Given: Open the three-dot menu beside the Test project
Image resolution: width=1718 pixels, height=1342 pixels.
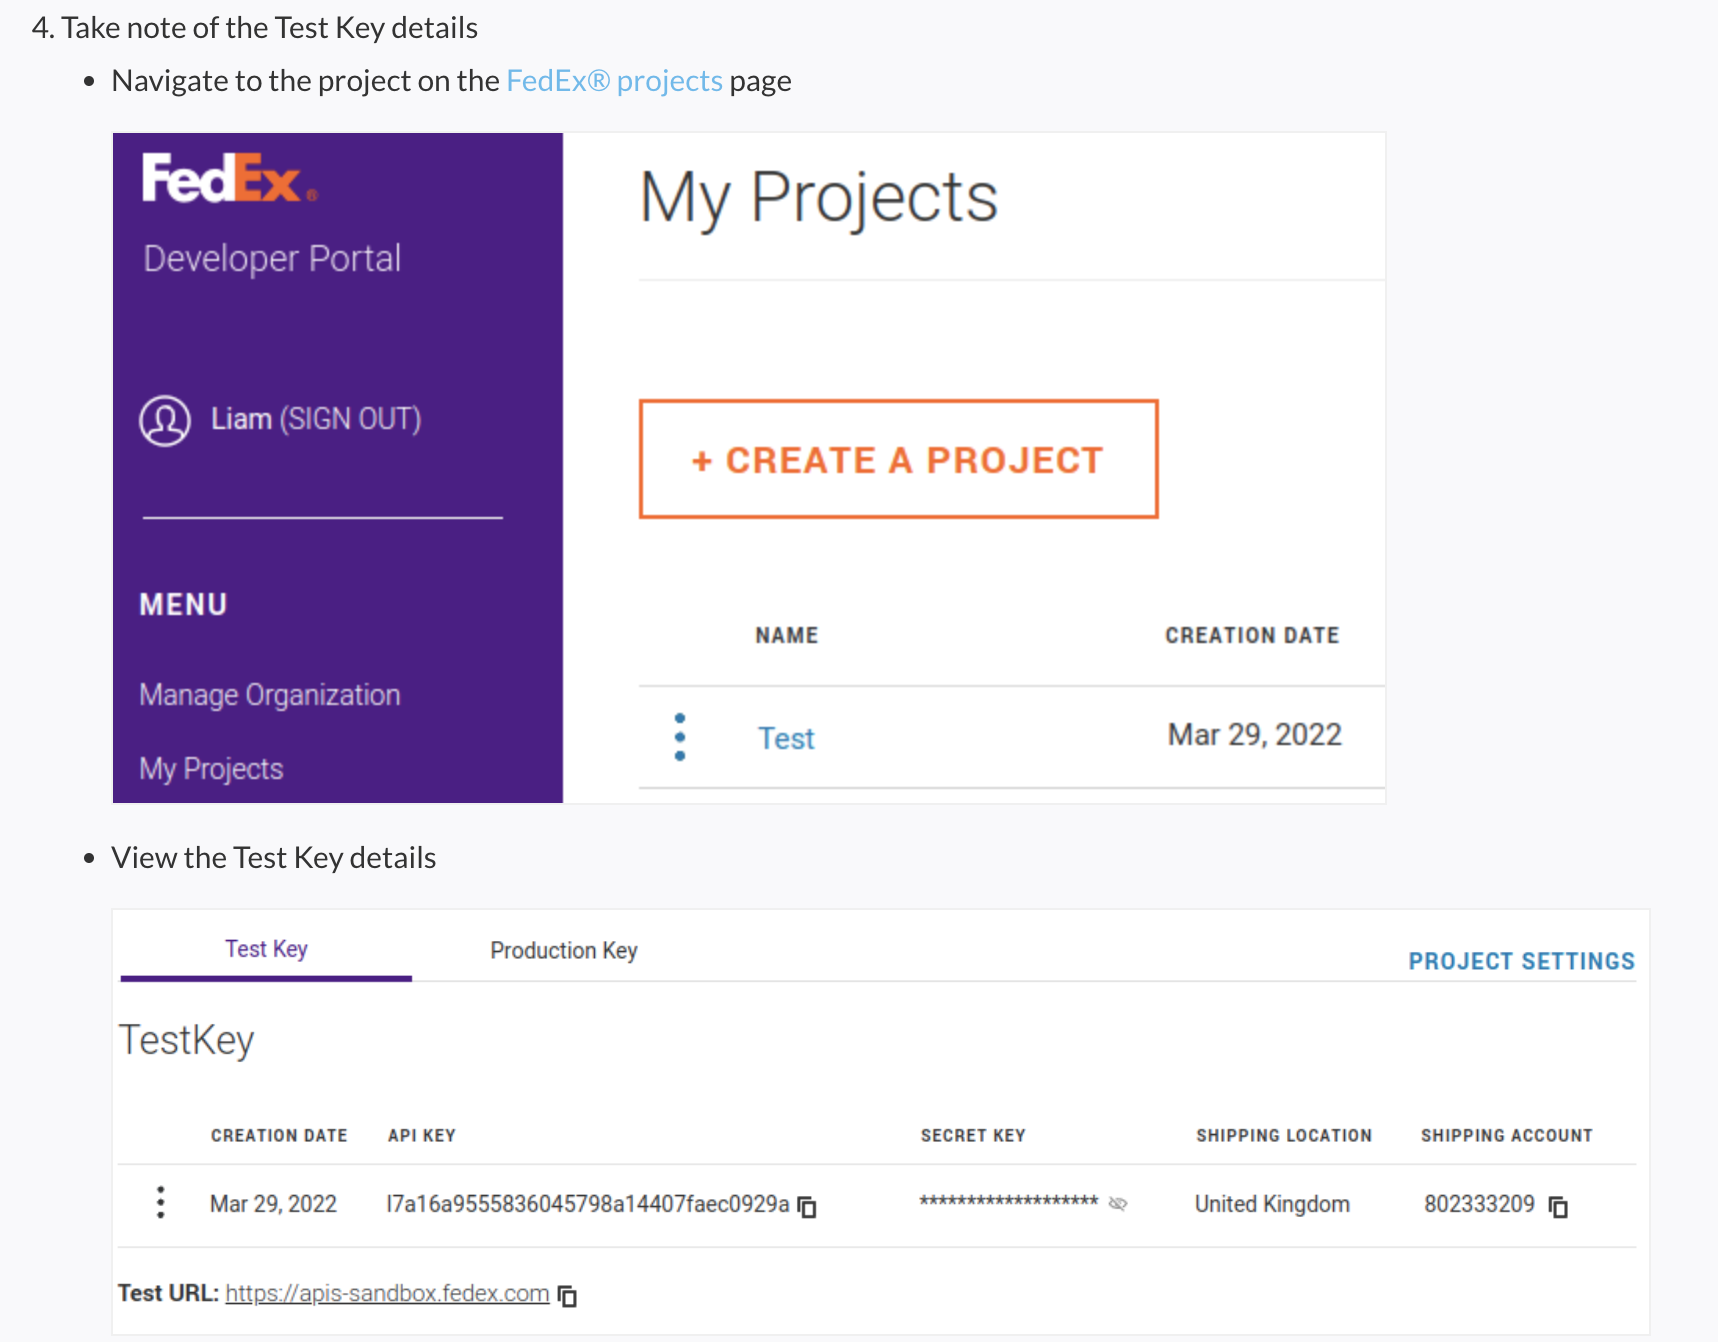Looking at the screenshot, I should tap(680, 737).
